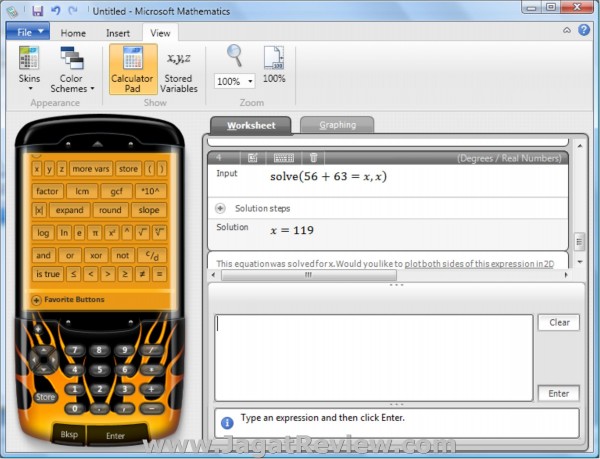Open the zoom percentage dropdown
This screenshot has height=459, width=600.
click(x=250, y=81)
